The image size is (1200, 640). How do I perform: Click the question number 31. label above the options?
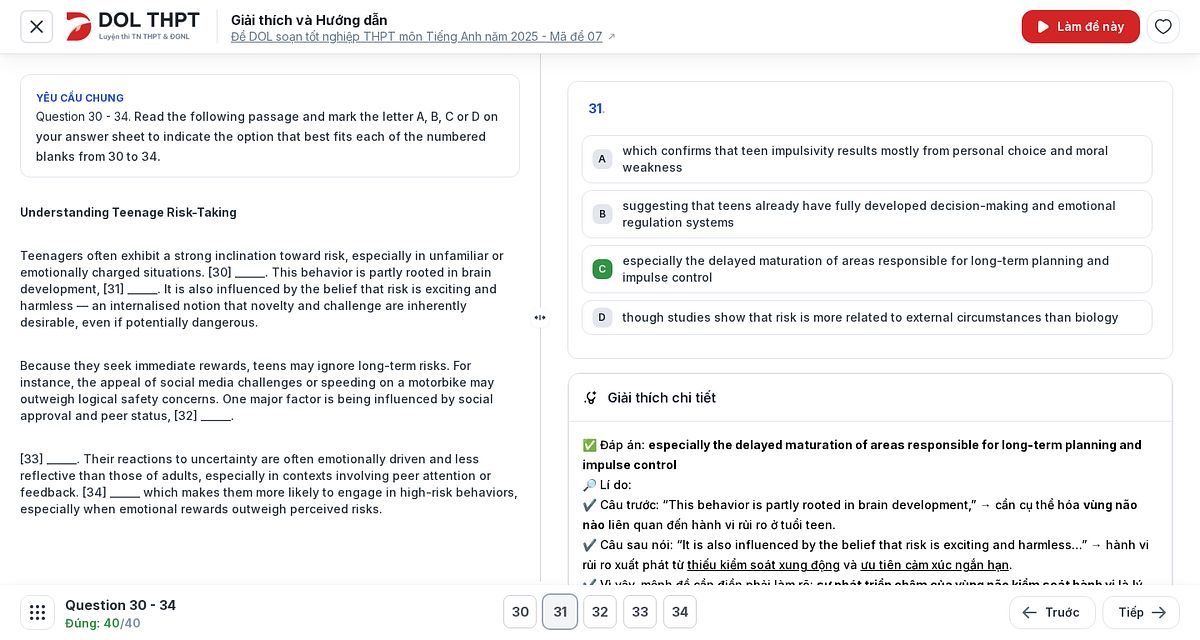[596, 109]
